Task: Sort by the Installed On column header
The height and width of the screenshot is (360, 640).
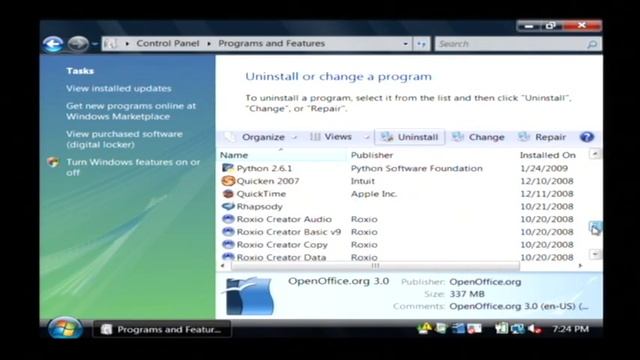Action: 548,155
